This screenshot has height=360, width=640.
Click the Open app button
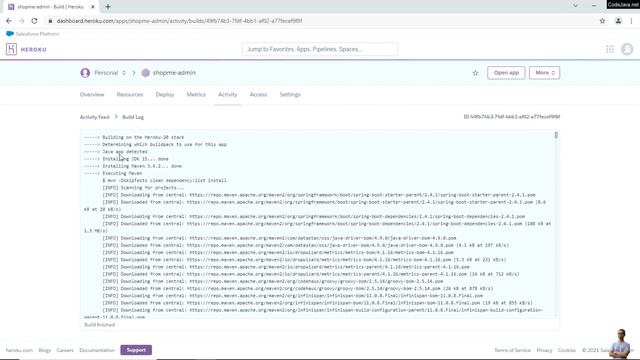[506, 73]
